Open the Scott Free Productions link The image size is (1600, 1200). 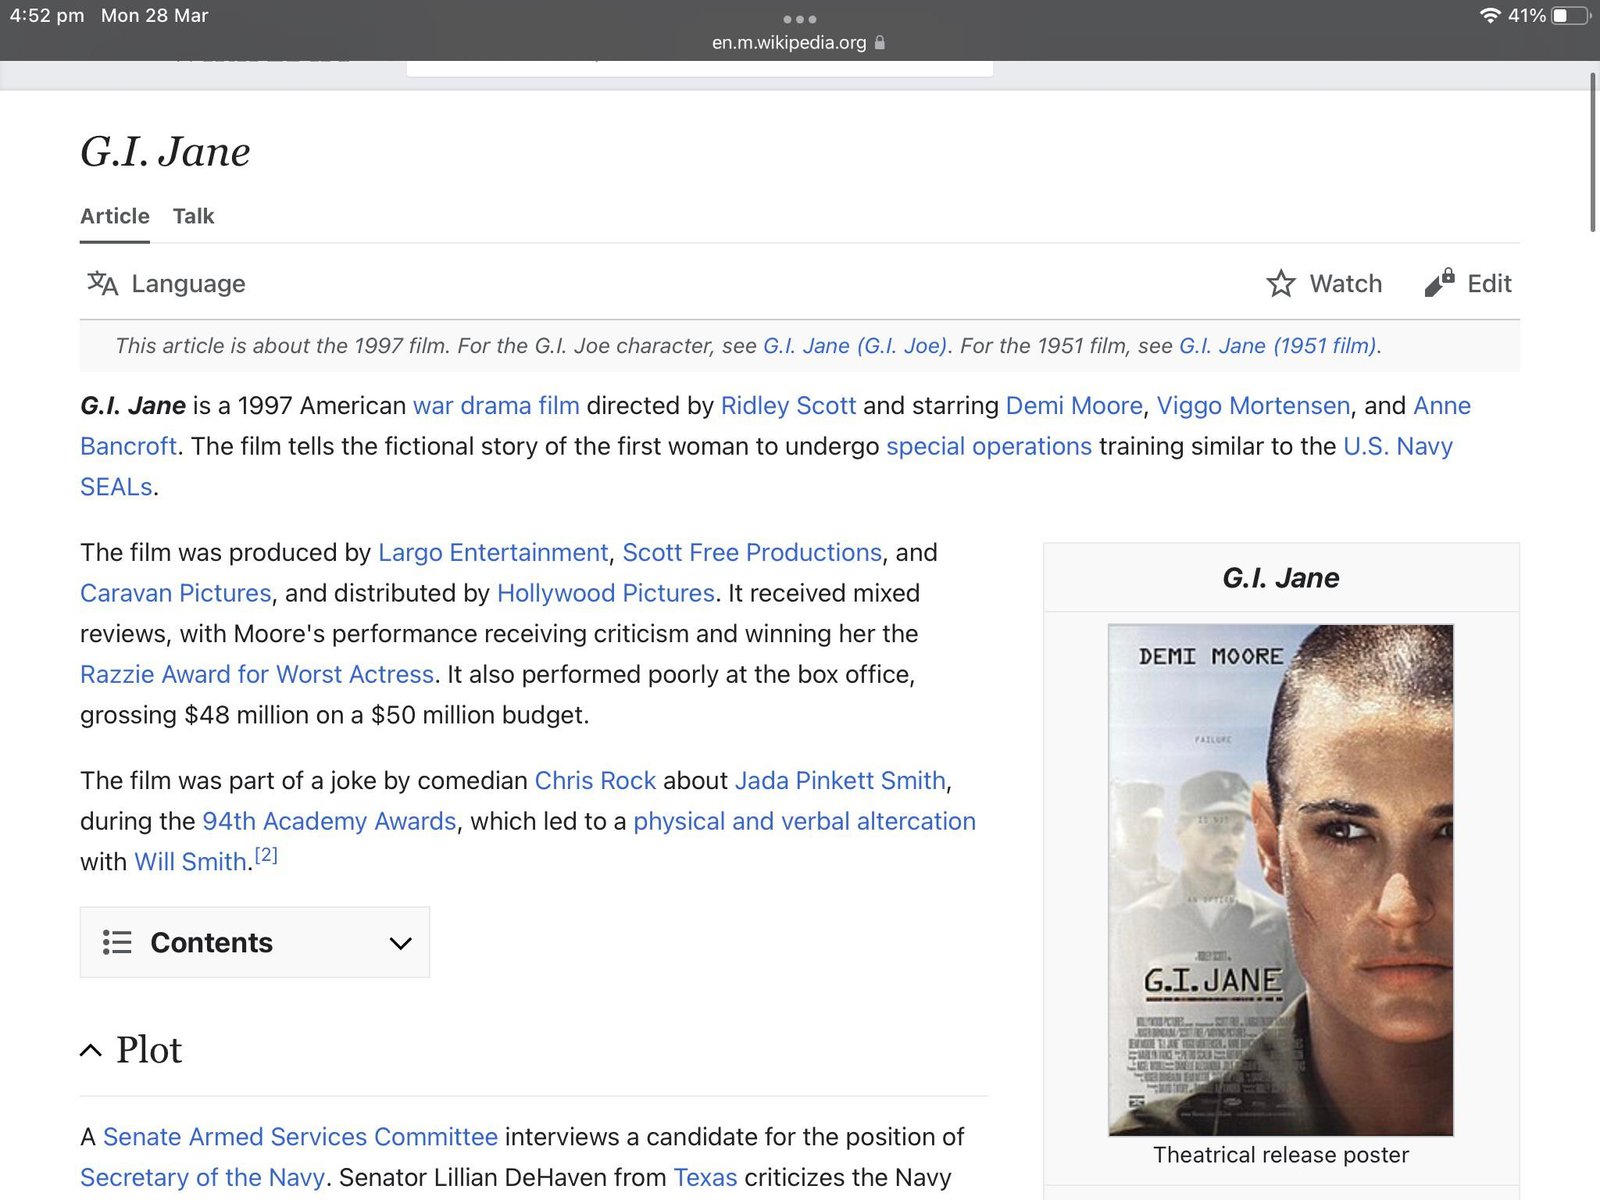(x=752, y=553)
